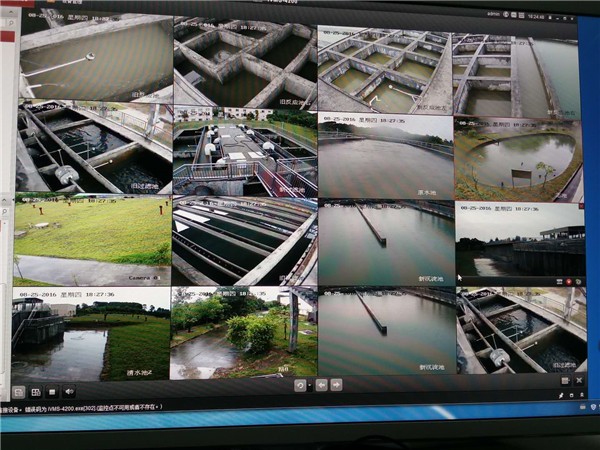Select the 清水池2 camera feed

[x=92, y=333]
